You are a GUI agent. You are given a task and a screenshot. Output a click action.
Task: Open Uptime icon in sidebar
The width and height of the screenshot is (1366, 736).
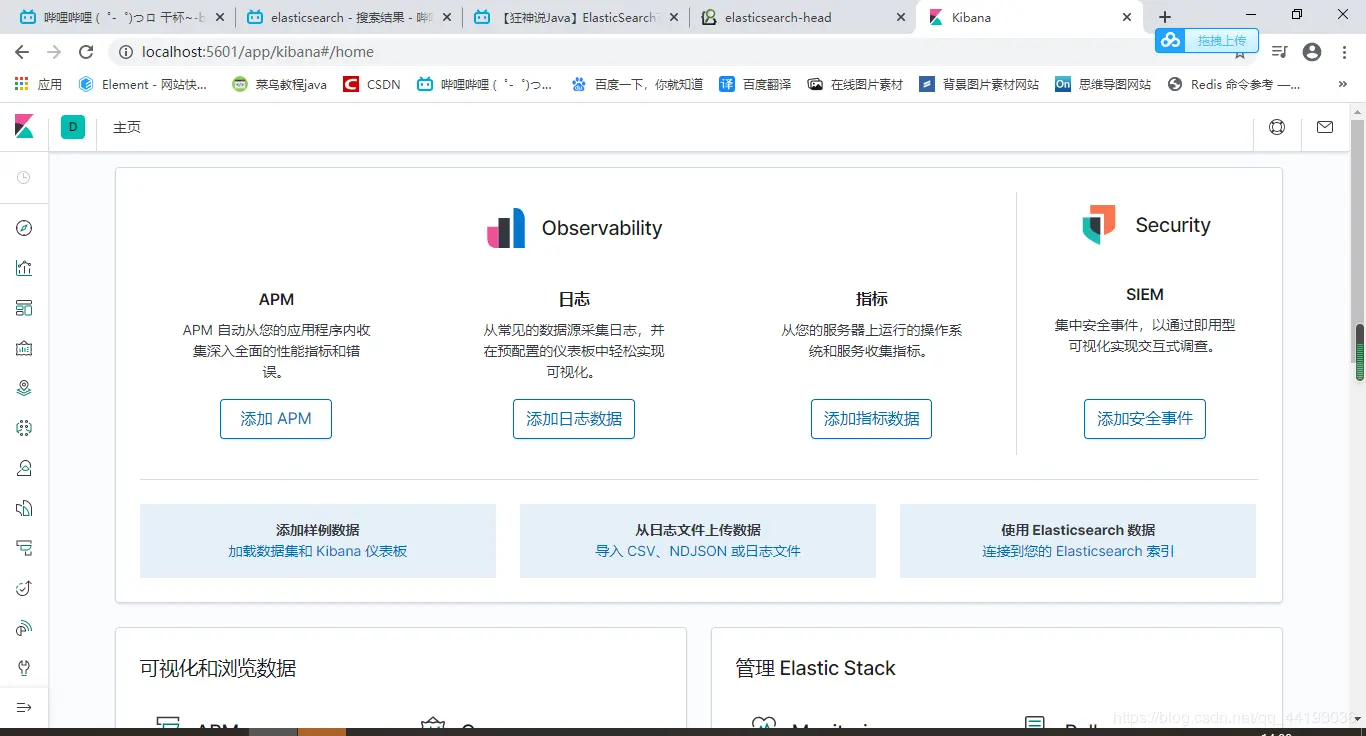pos(24,588)
